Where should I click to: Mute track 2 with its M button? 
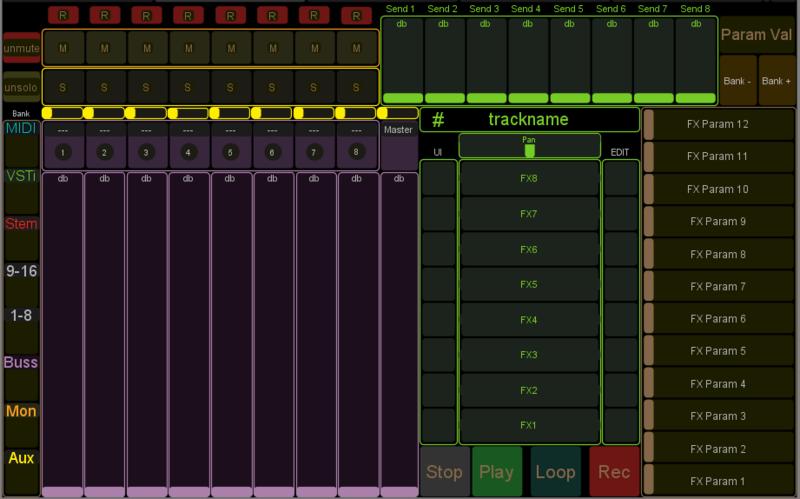click(x=105, y=48)
